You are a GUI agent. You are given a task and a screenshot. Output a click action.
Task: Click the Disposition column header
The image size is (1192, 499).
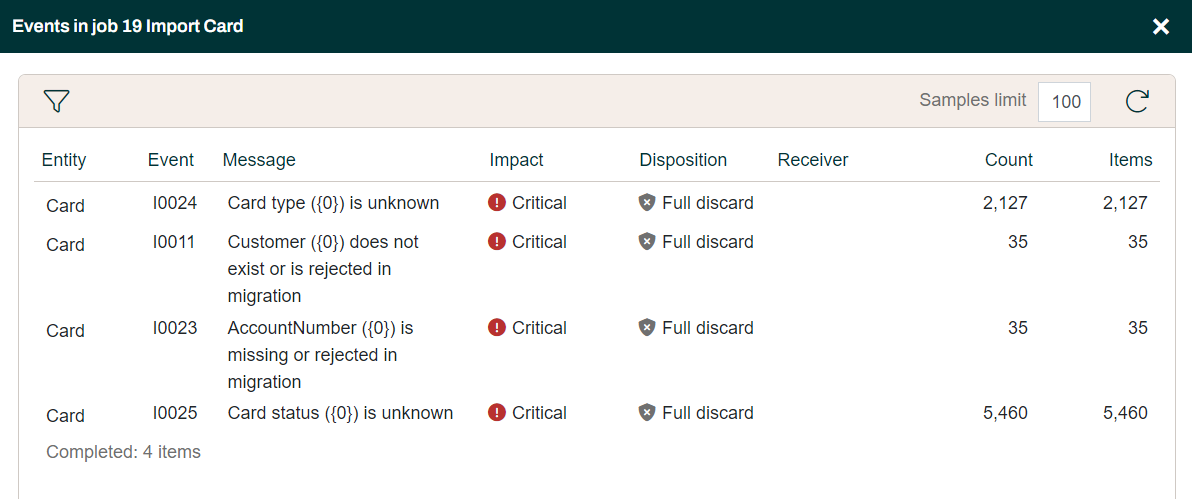[683, 160]
